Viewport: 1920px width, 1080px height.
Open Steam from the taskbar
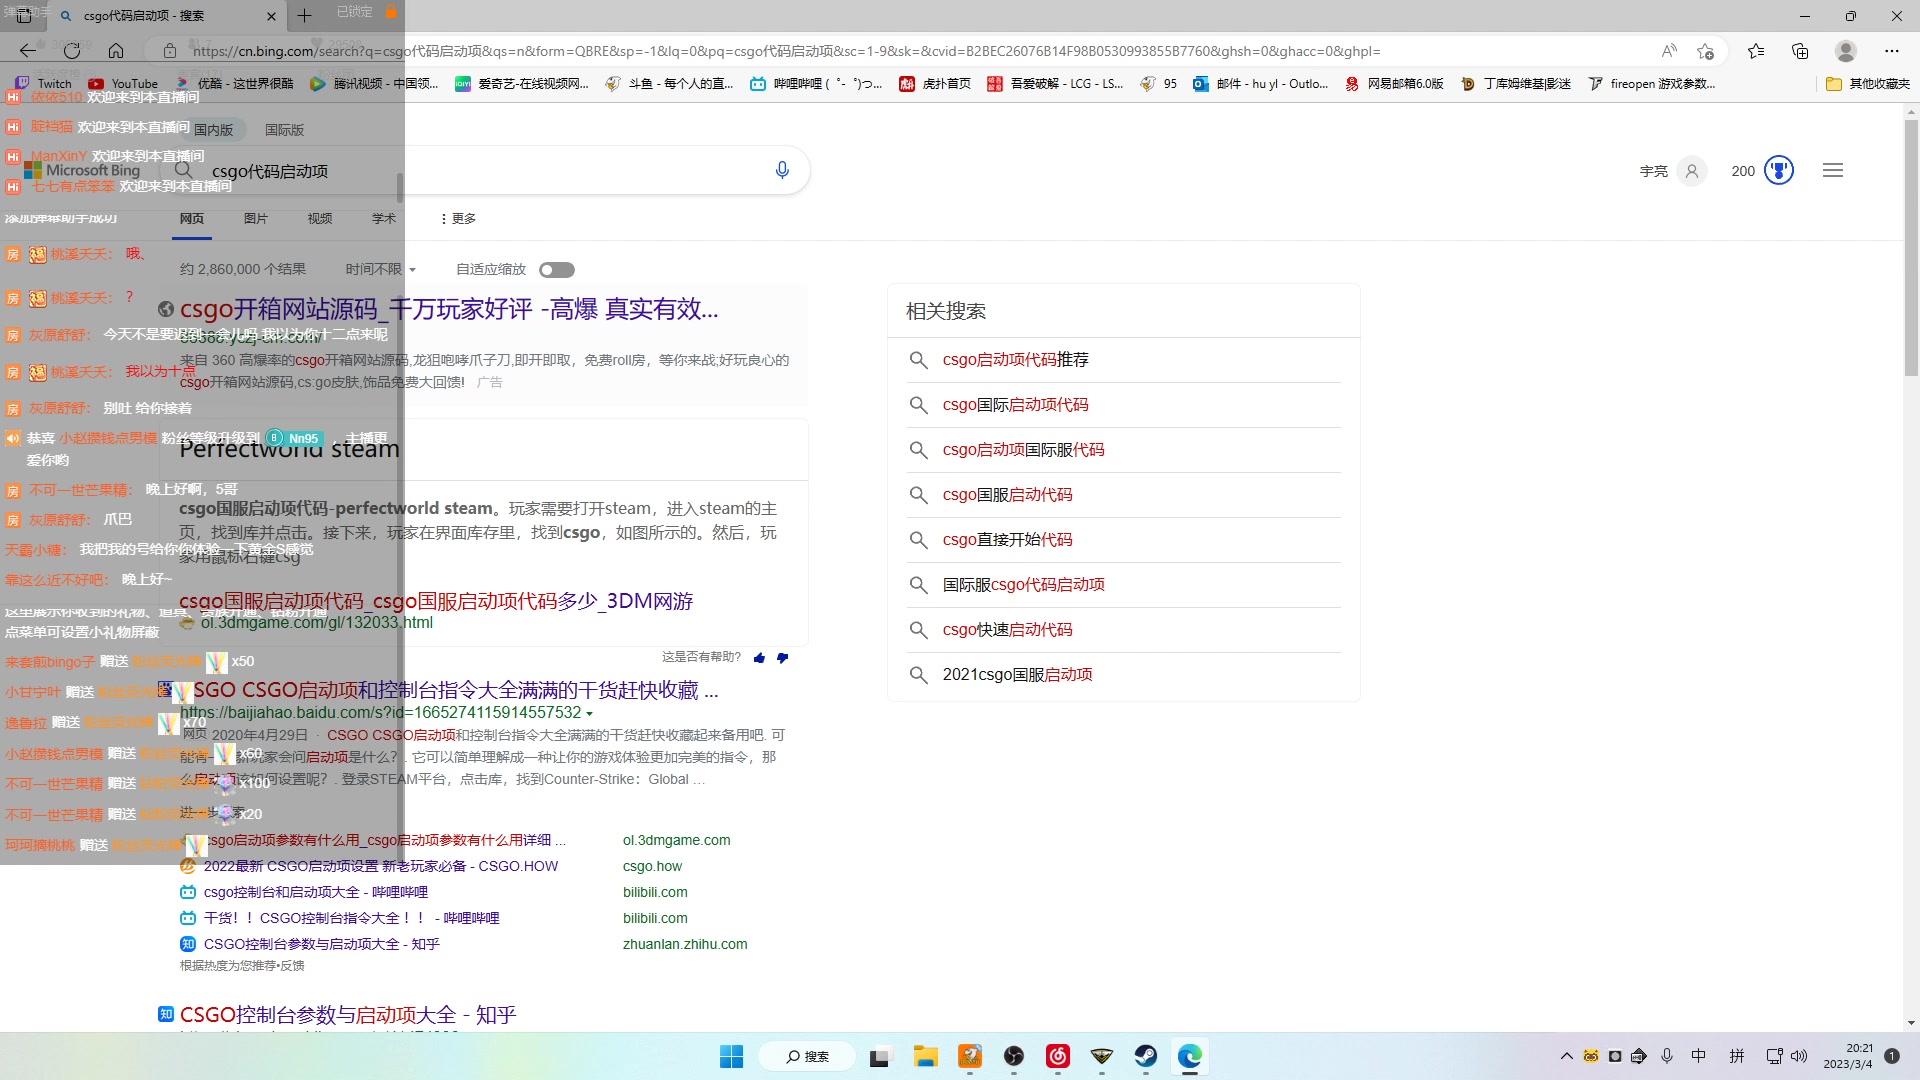1145,1056
